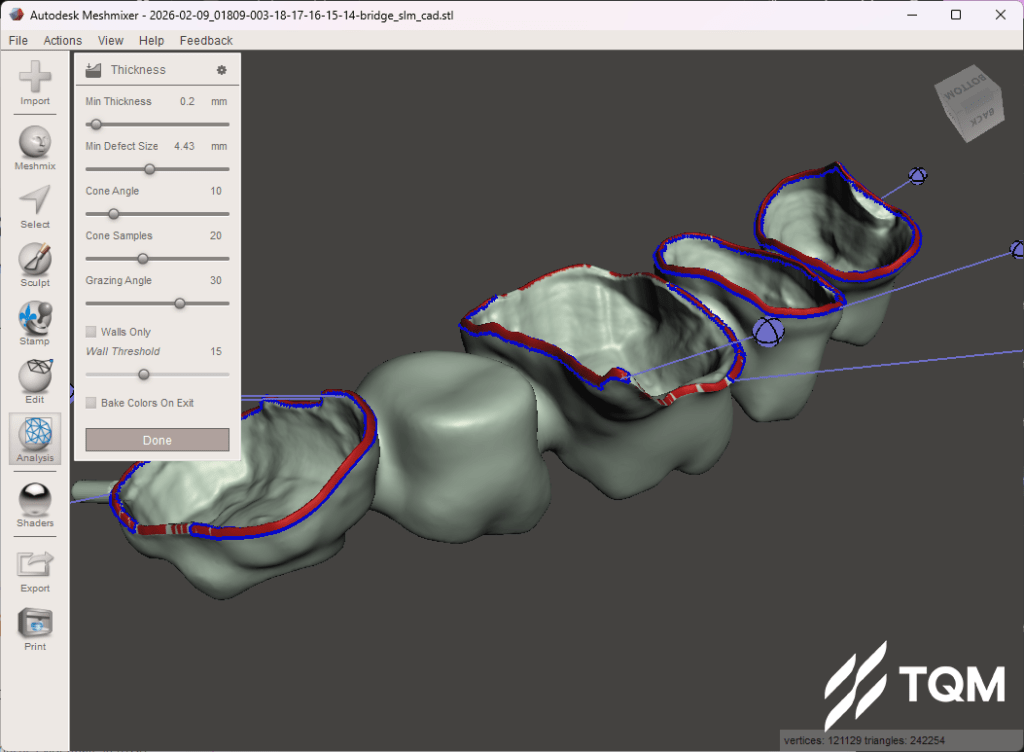1024x752 pixels.
Task: Click the Min Thickness slider handle
Action: 96,124
